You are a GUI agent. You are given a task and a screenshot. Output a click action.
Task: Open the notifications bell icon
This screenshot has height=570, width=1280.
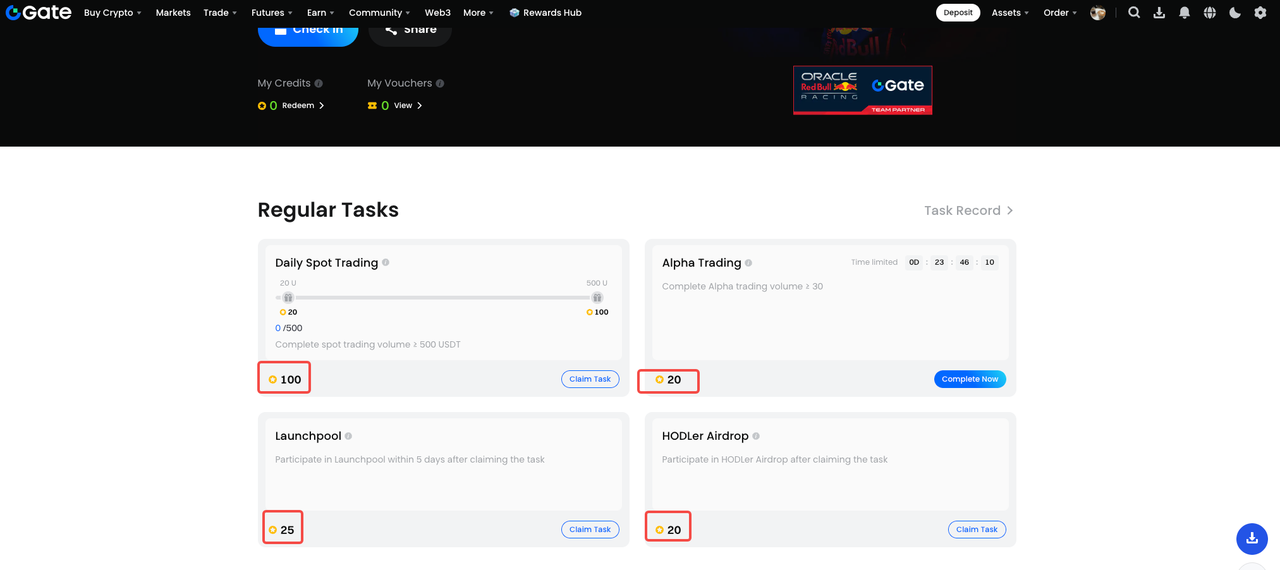1185,13
